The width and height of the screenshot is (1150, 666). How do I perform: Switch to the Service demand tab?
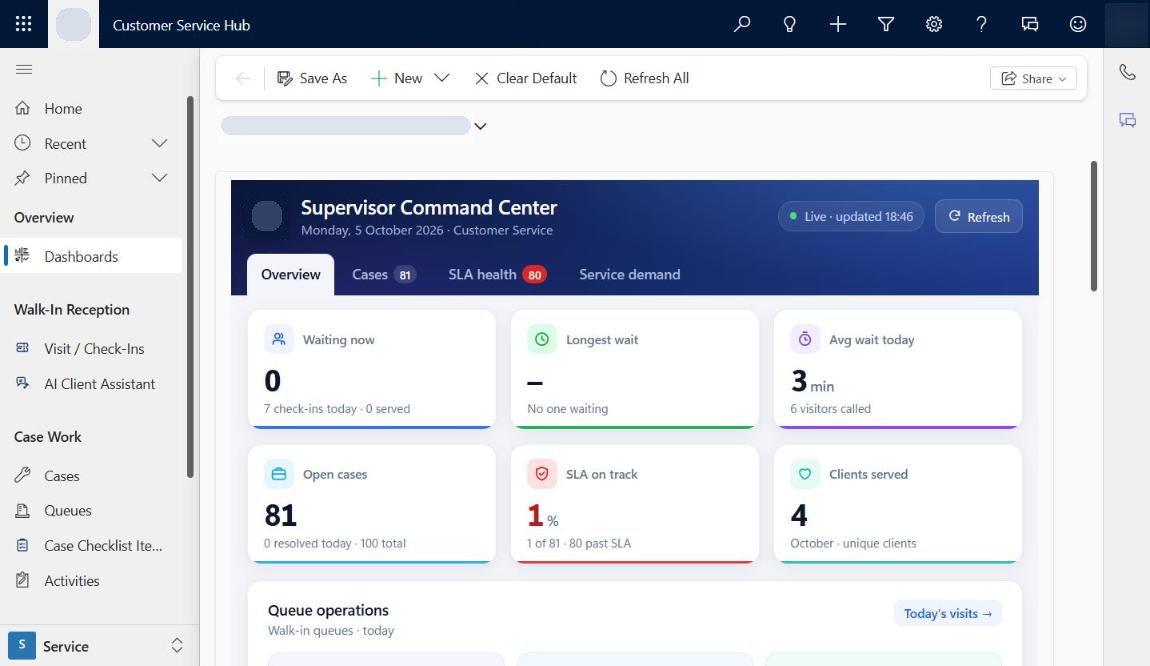tap(629, 274)
